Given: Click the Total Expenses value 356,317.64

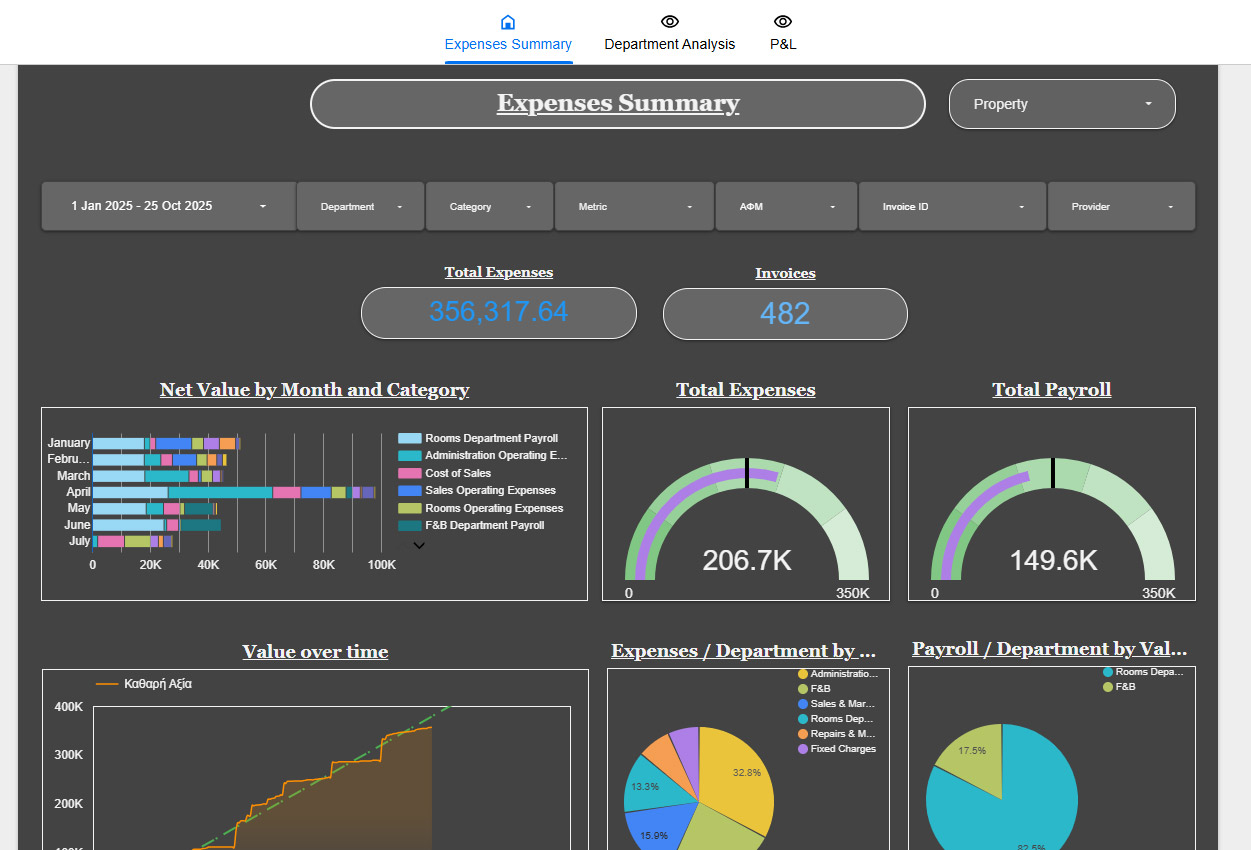Looking at the screenshot, I should tap(498, 312).
